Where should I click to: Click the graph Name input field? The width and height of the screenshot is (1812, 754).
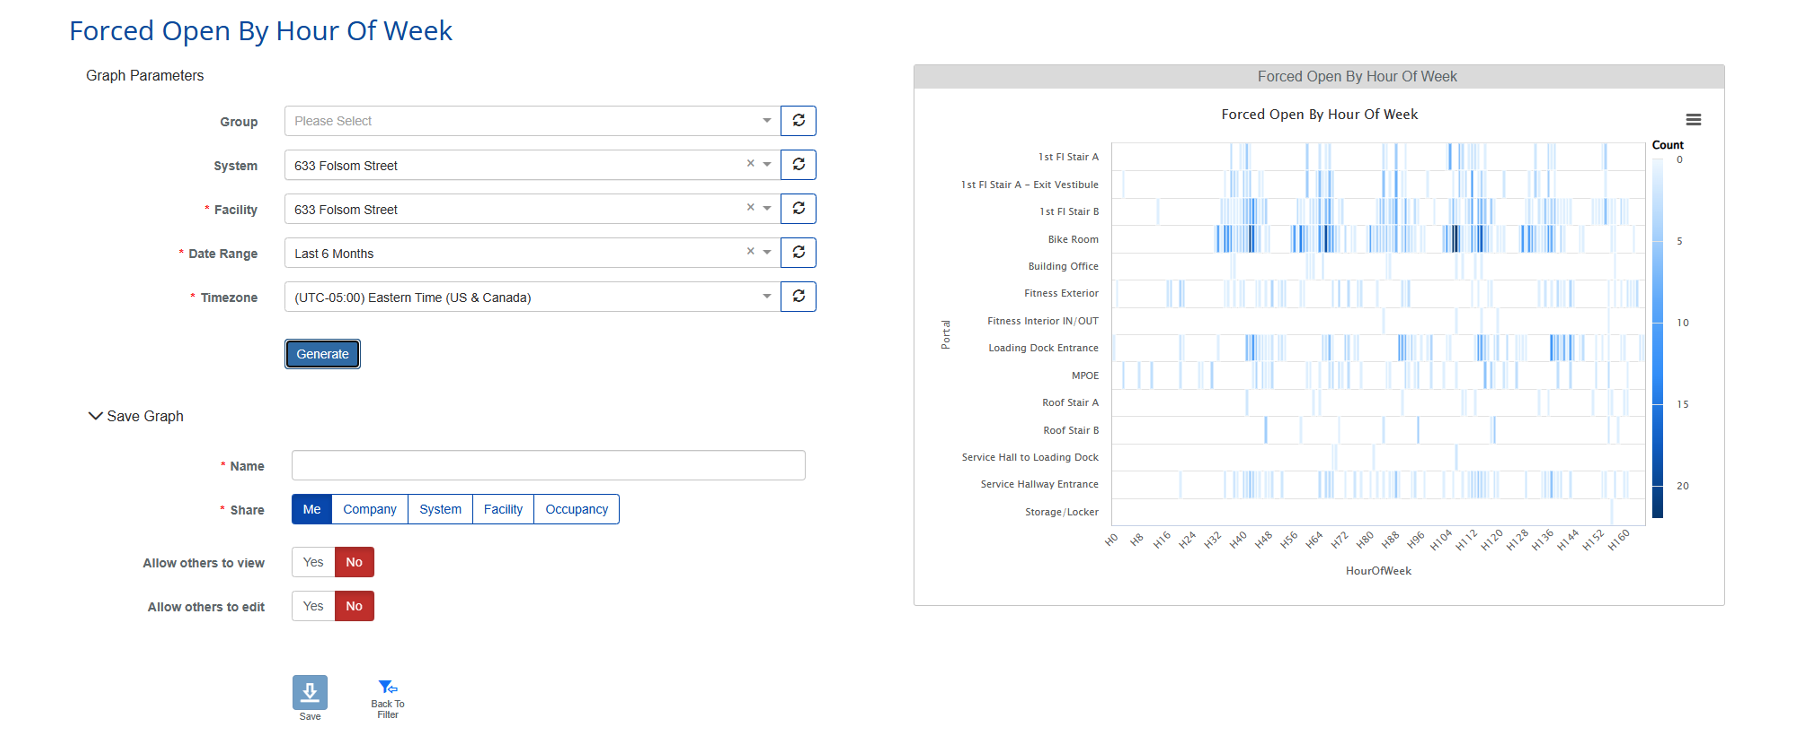(x=548, y=466)
